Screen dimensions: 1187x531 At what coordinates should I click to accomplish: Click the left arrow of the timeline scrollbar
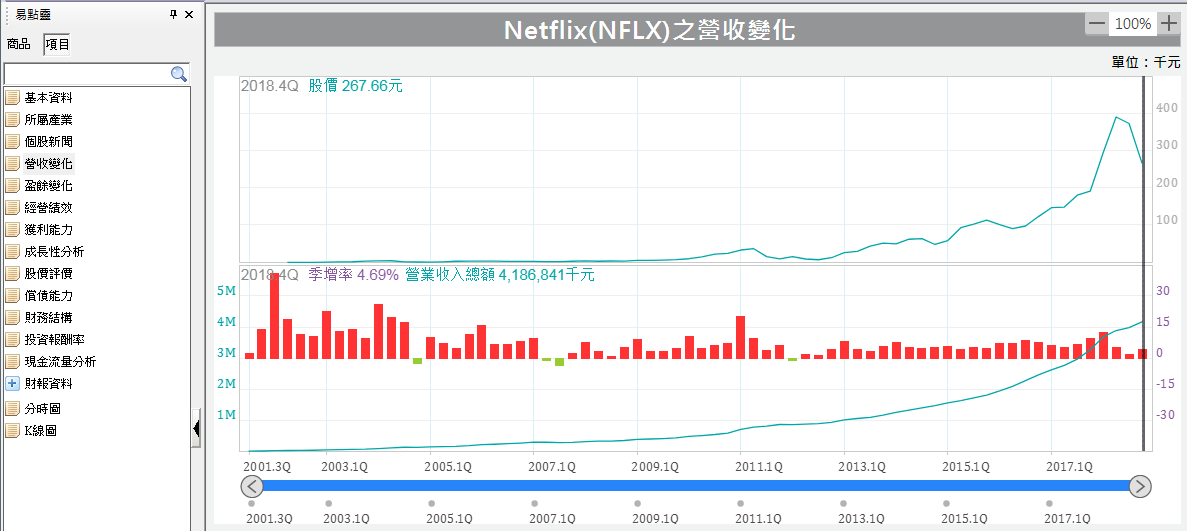[x=253, y=486]
